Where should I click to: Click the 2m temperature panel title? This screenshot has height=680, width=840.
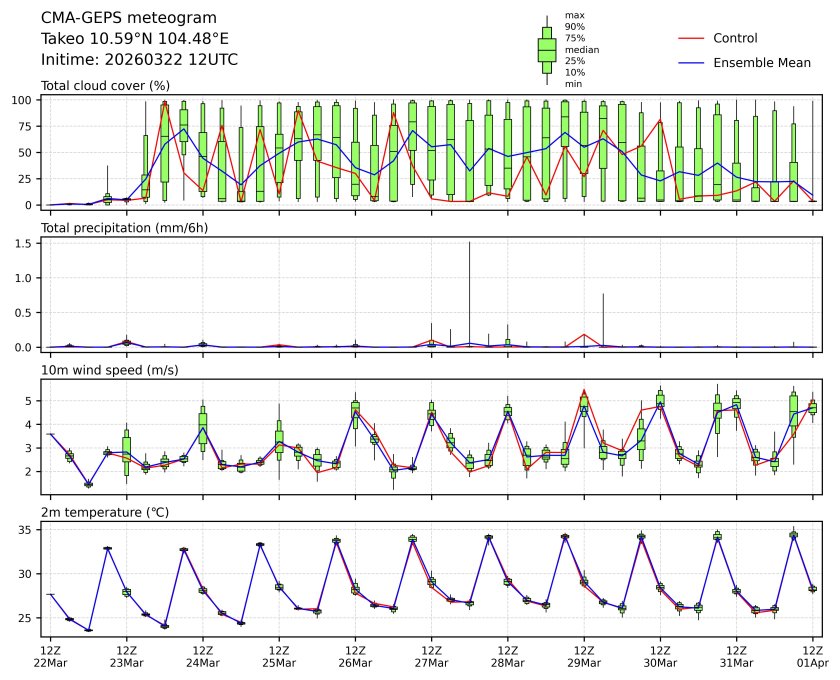point(103,513)
